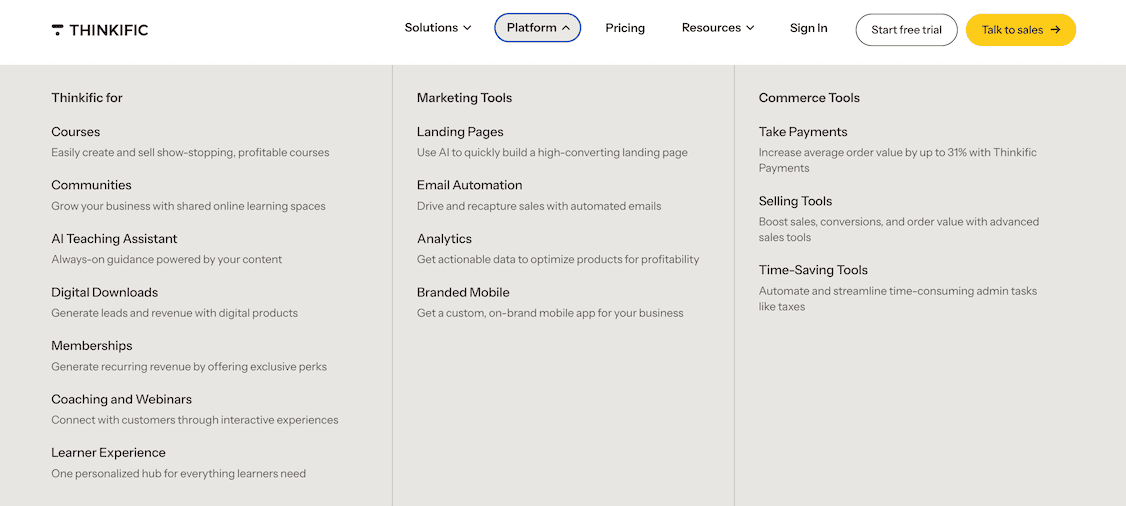Select Learner Experience
Image resolution: width=1126 pixels, height=506 pixels.
(x=108, y=453)
